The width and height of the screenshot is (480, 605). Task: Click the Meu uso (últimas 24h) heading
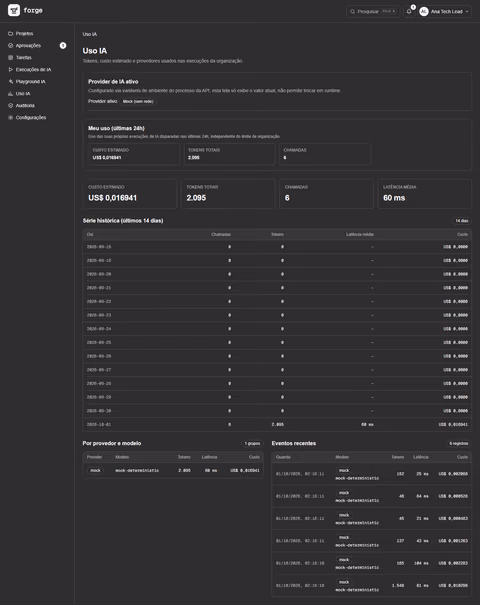[x=116, y=128]
